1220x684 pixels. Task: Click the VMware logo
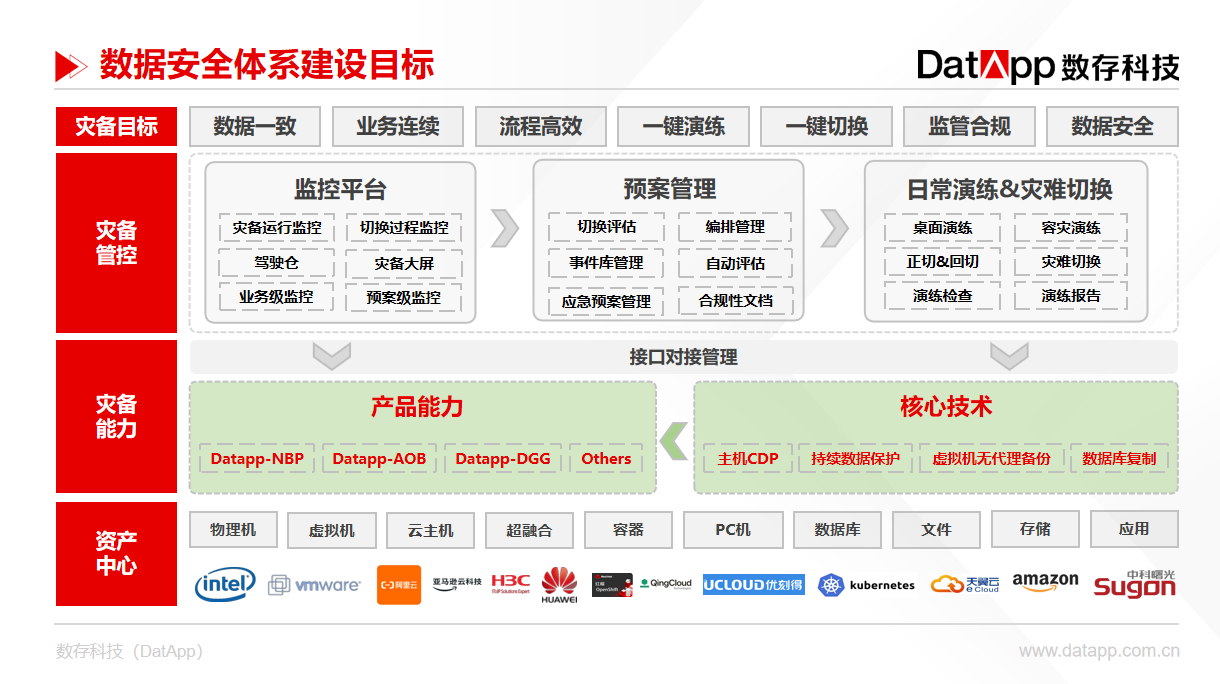315,585
